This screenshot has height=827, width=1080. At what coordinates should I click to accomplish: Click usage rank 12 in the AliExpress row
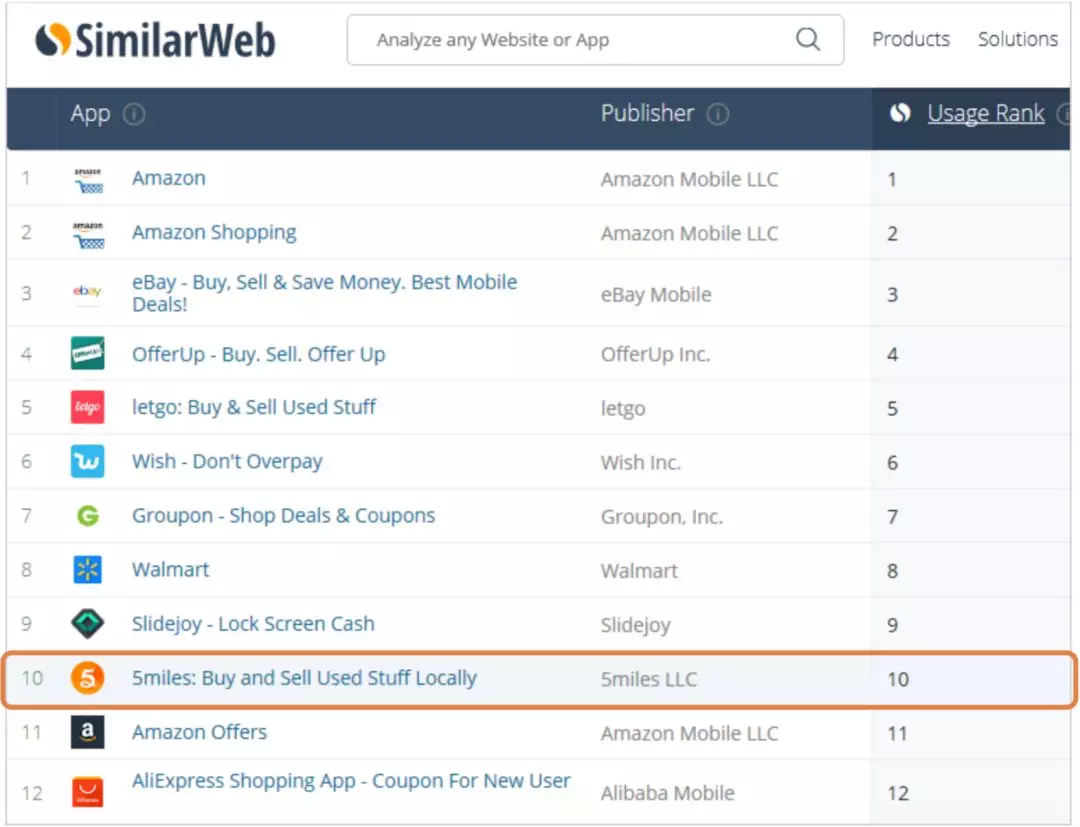point(898,793)
